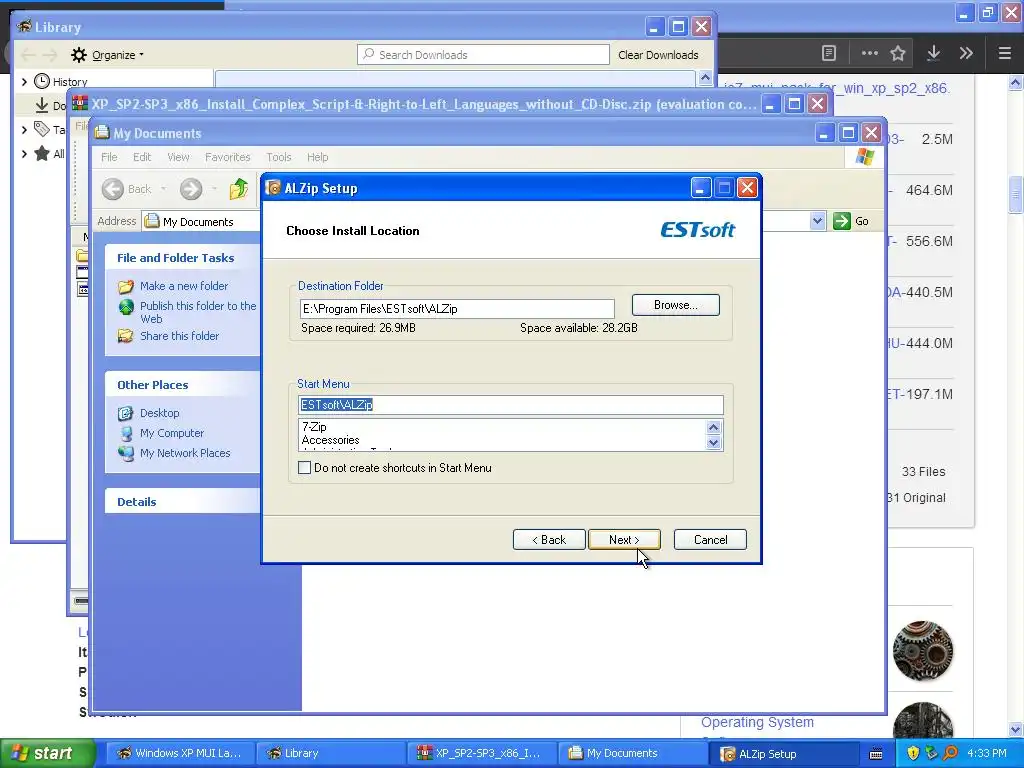Cancel the ALZip installation
The image size is (1024, 768).
(x=710, y=539)
